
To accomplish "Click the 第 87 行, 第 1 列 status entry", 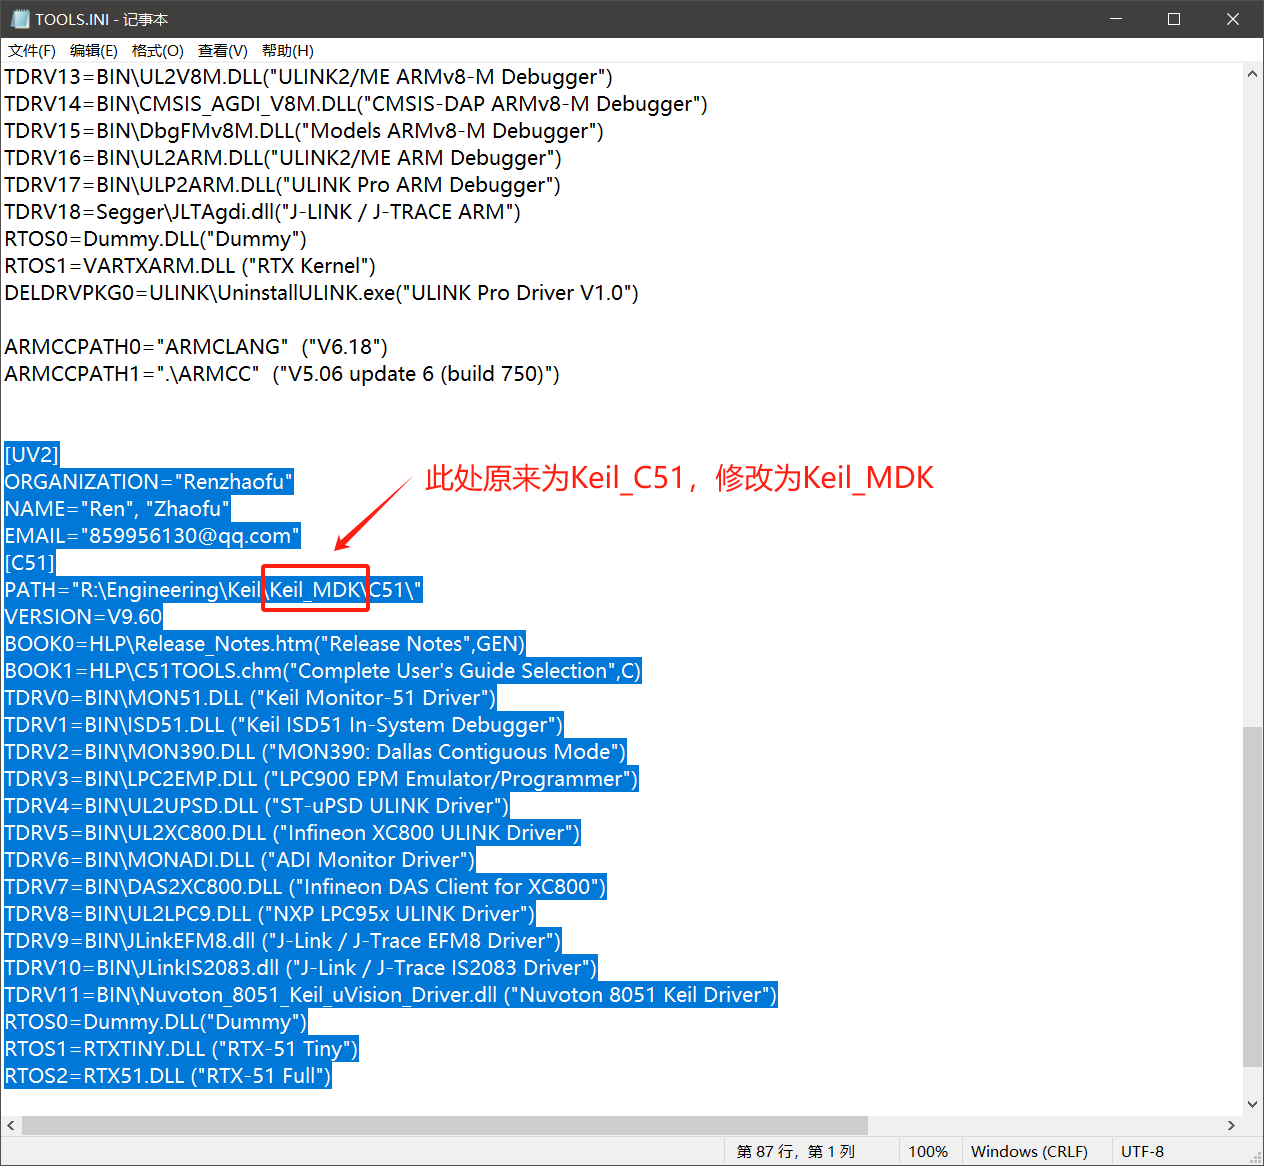I will pos(796,1151).
